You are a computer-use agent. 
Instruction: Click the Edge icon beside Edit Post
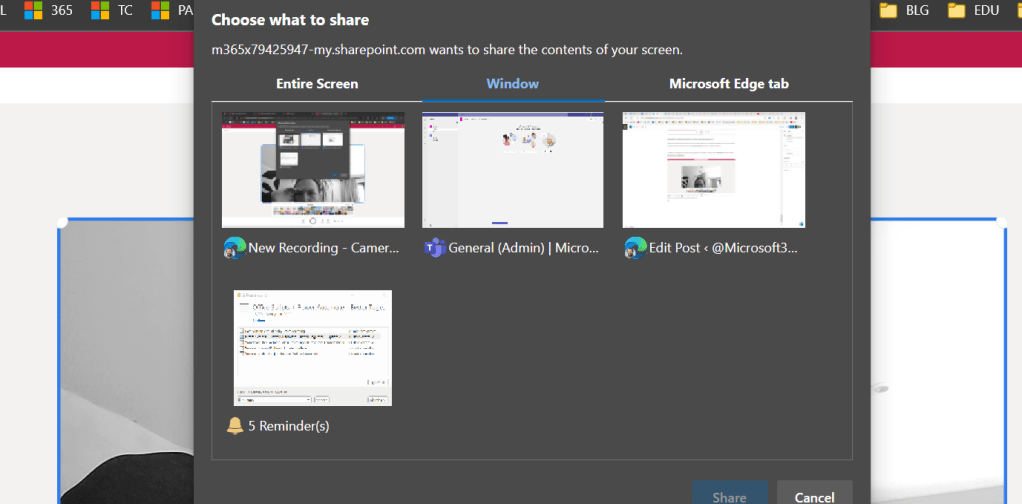634,248
